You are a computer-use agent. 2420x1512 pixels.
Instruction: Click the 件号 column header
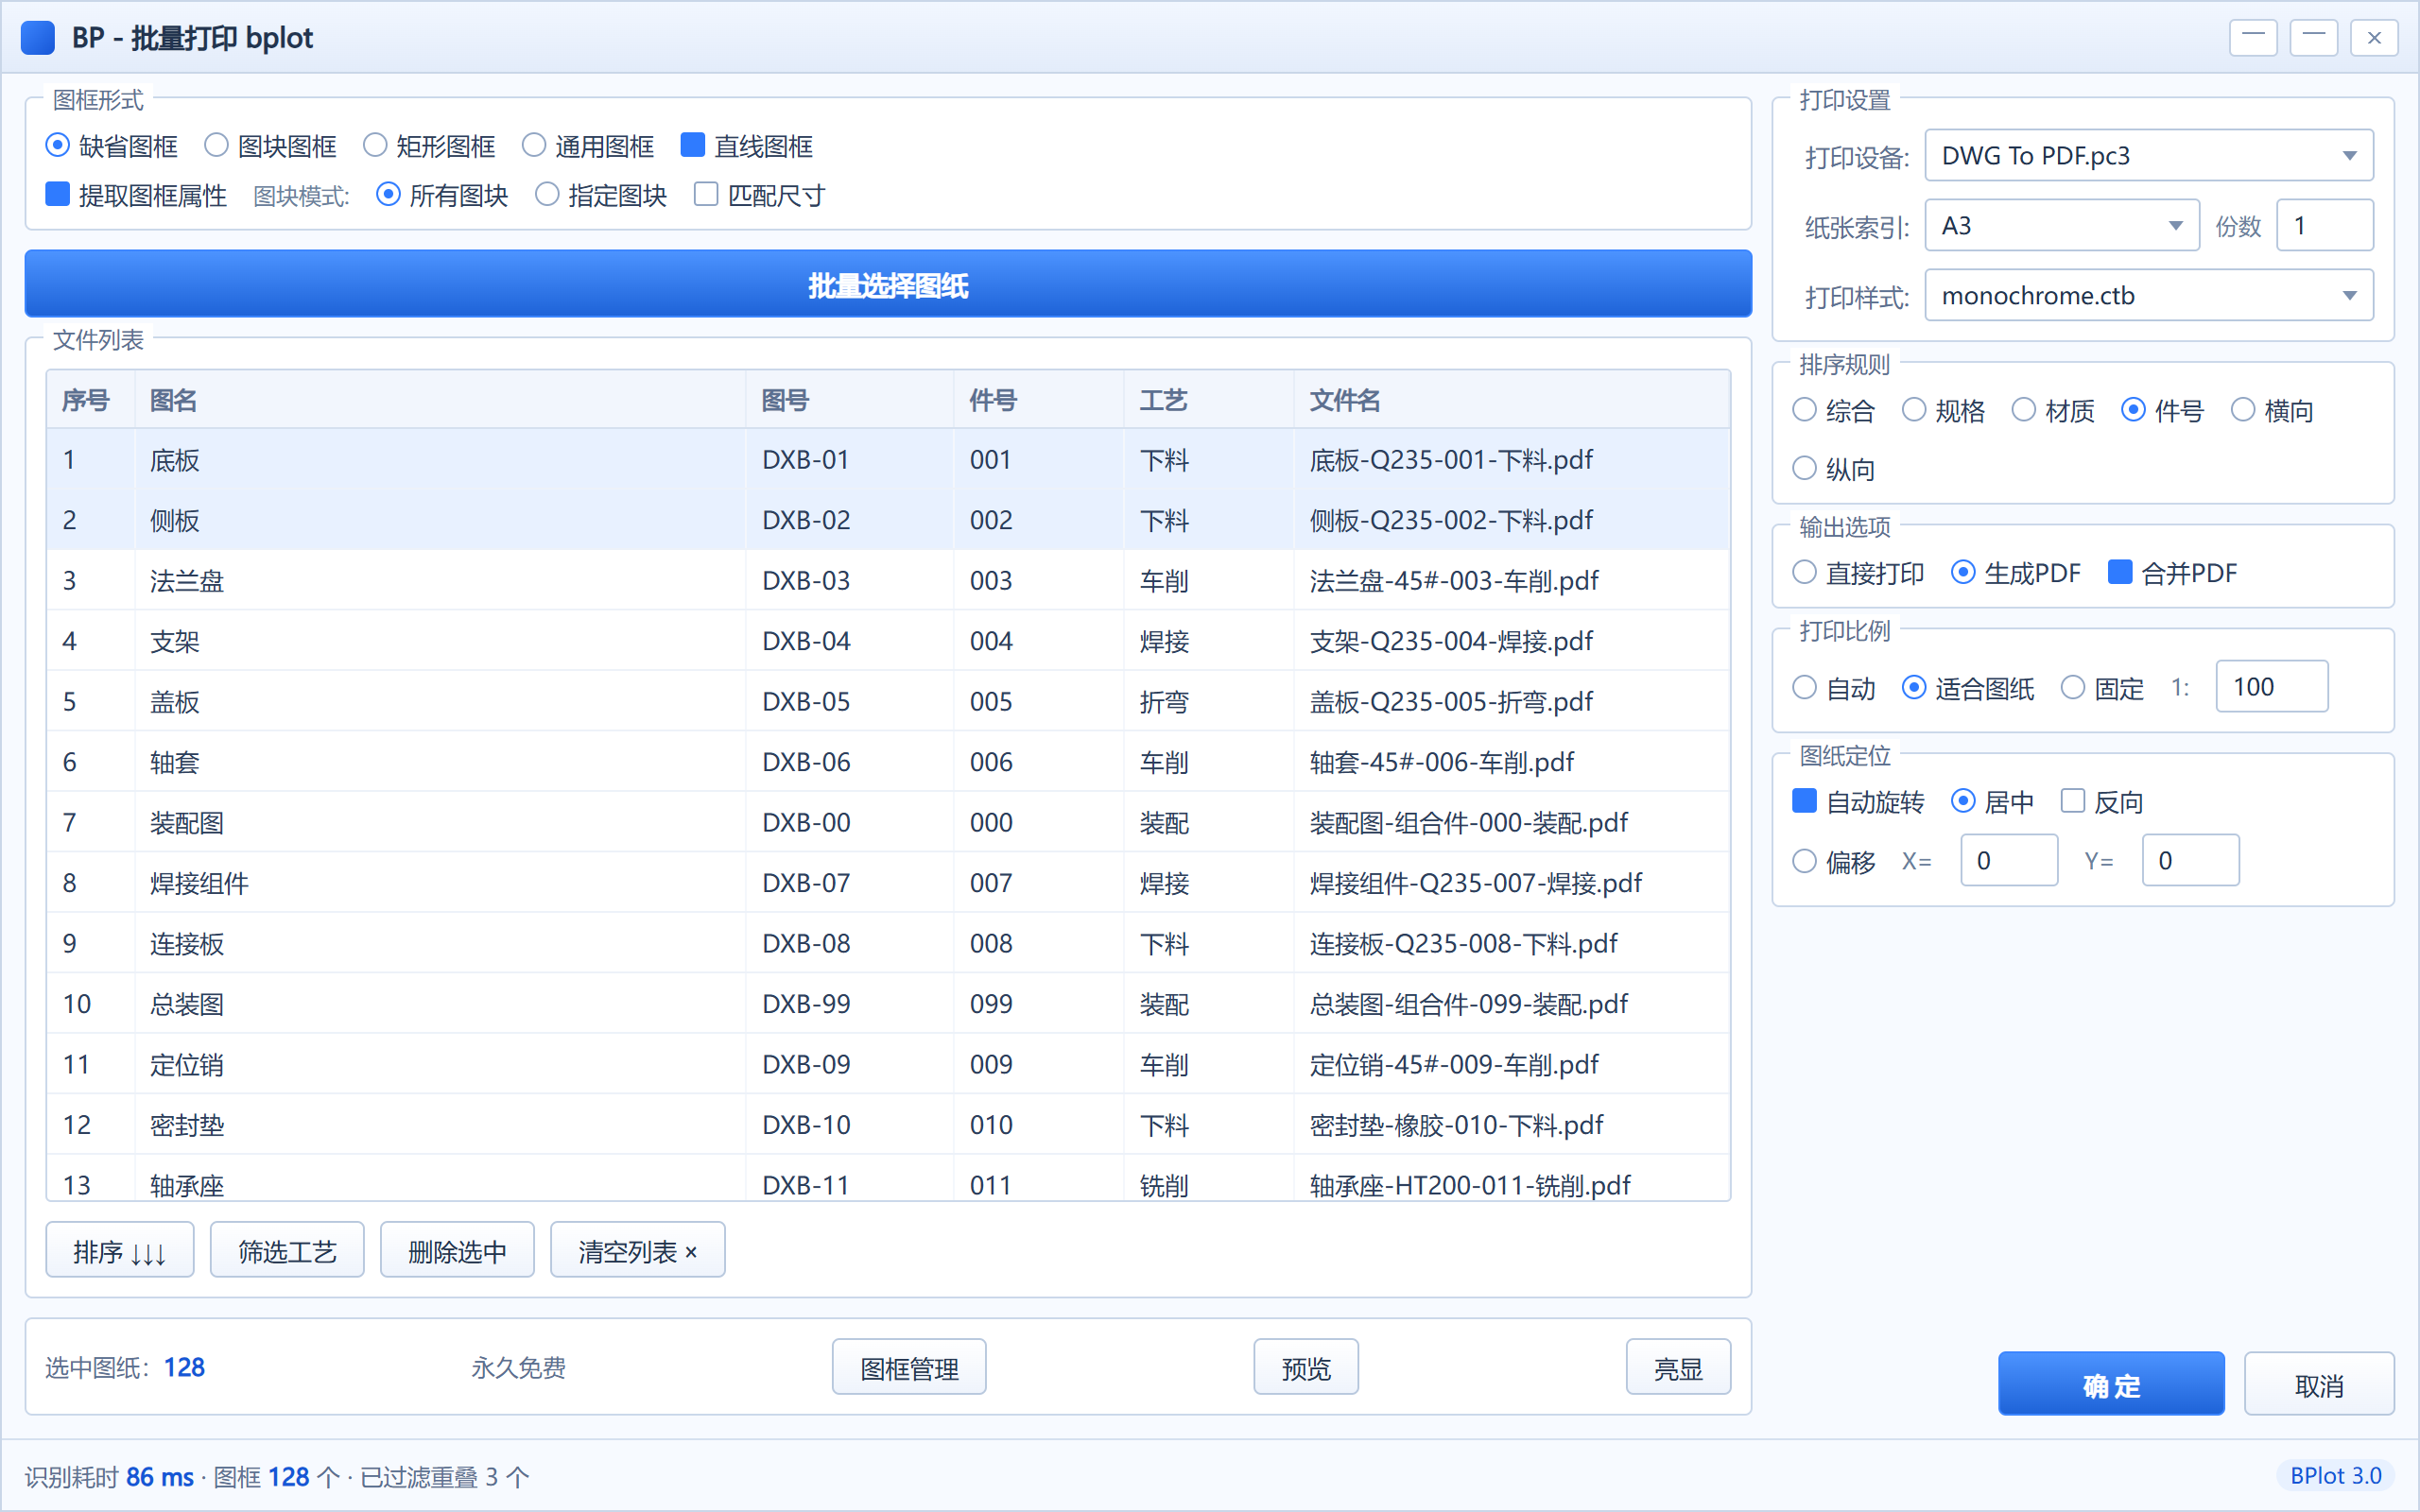1038,400
